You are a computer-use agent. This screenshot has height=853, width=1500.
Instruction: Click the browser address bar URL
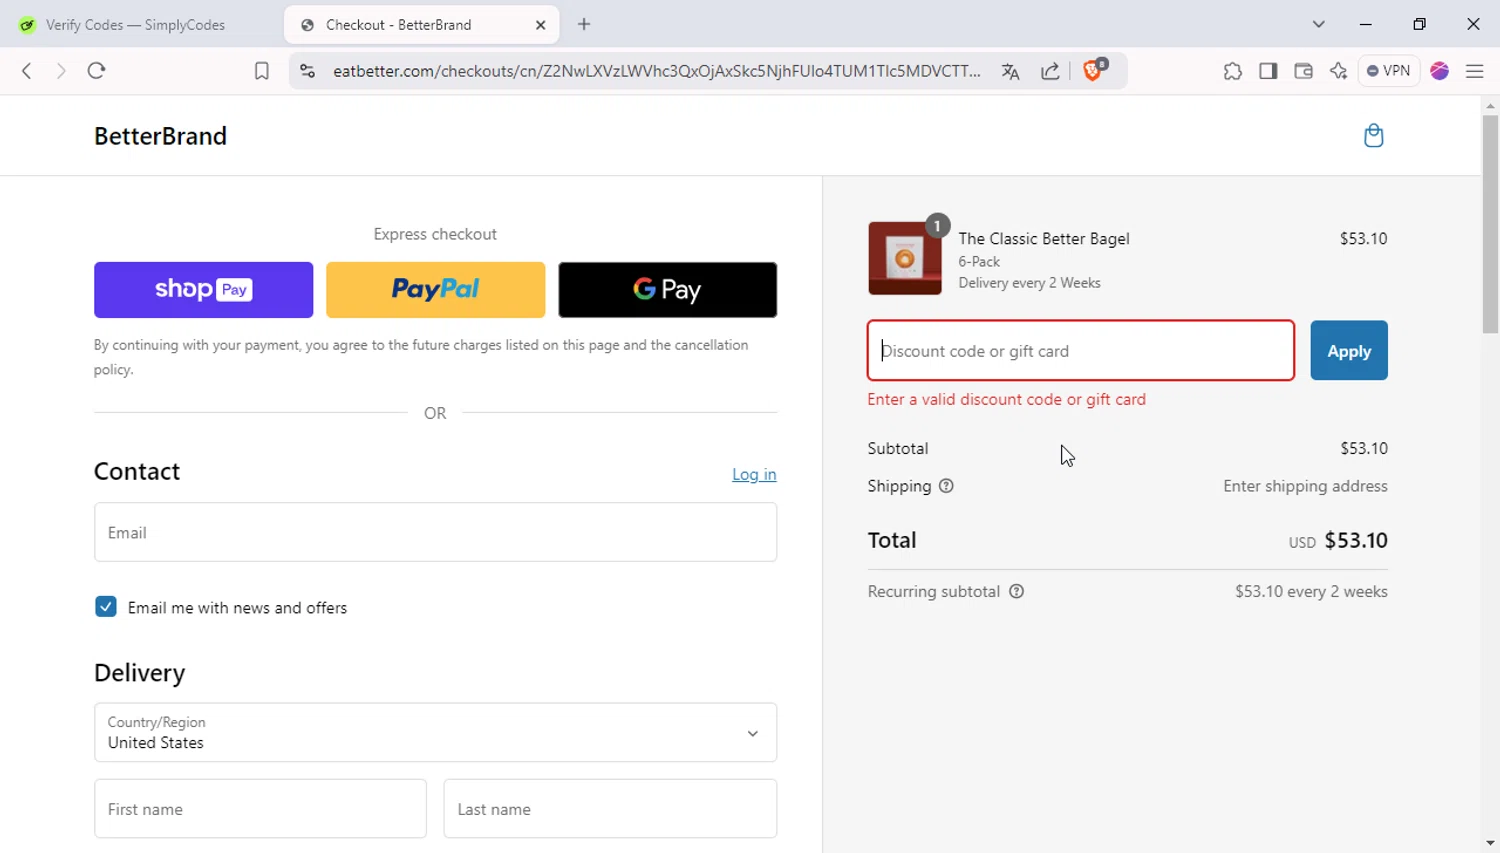coord(656,71)
